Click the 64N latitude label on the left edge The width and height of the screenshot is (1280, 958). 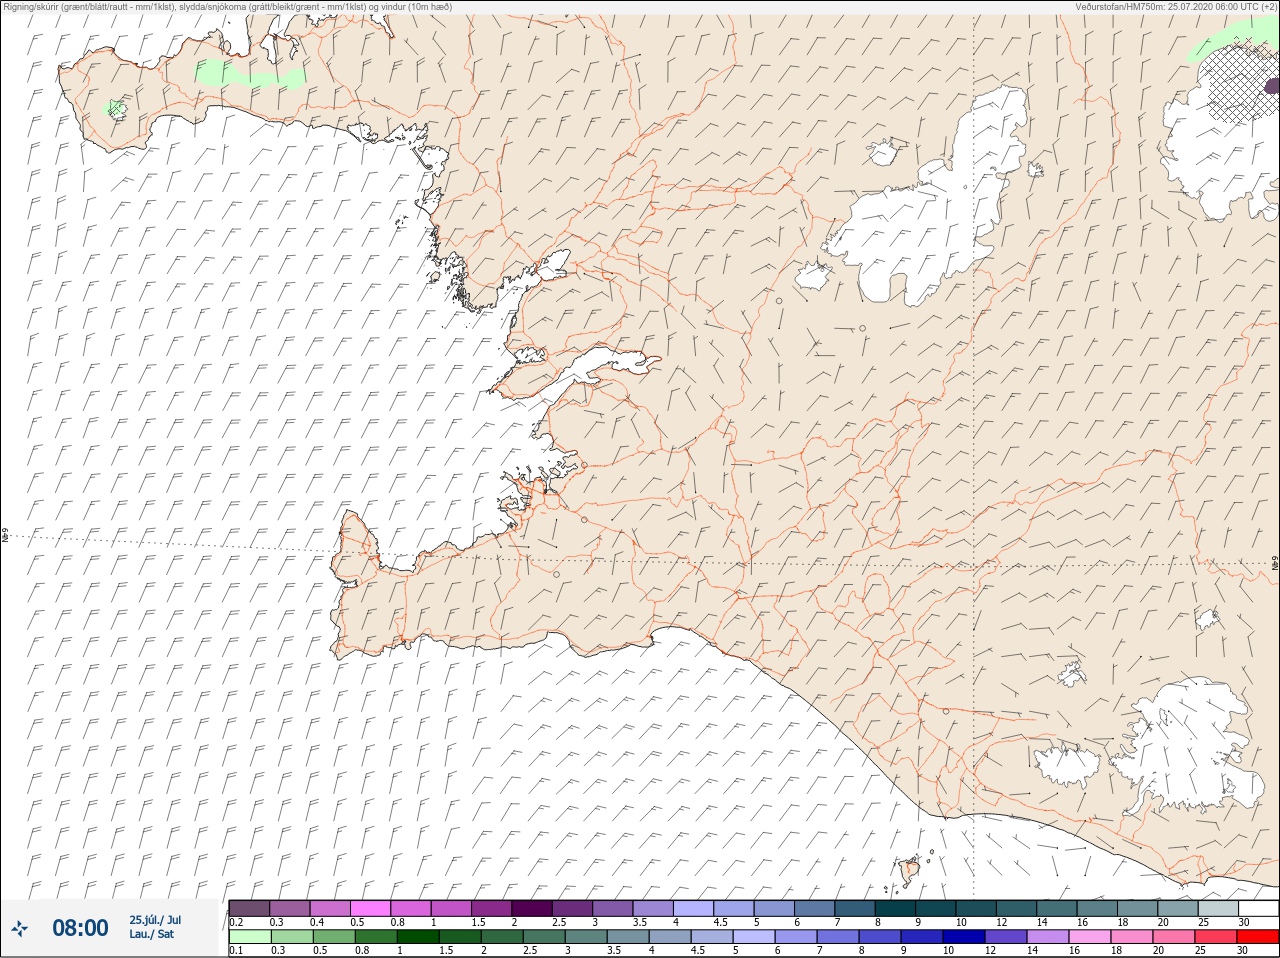click(x=5, y=536)
